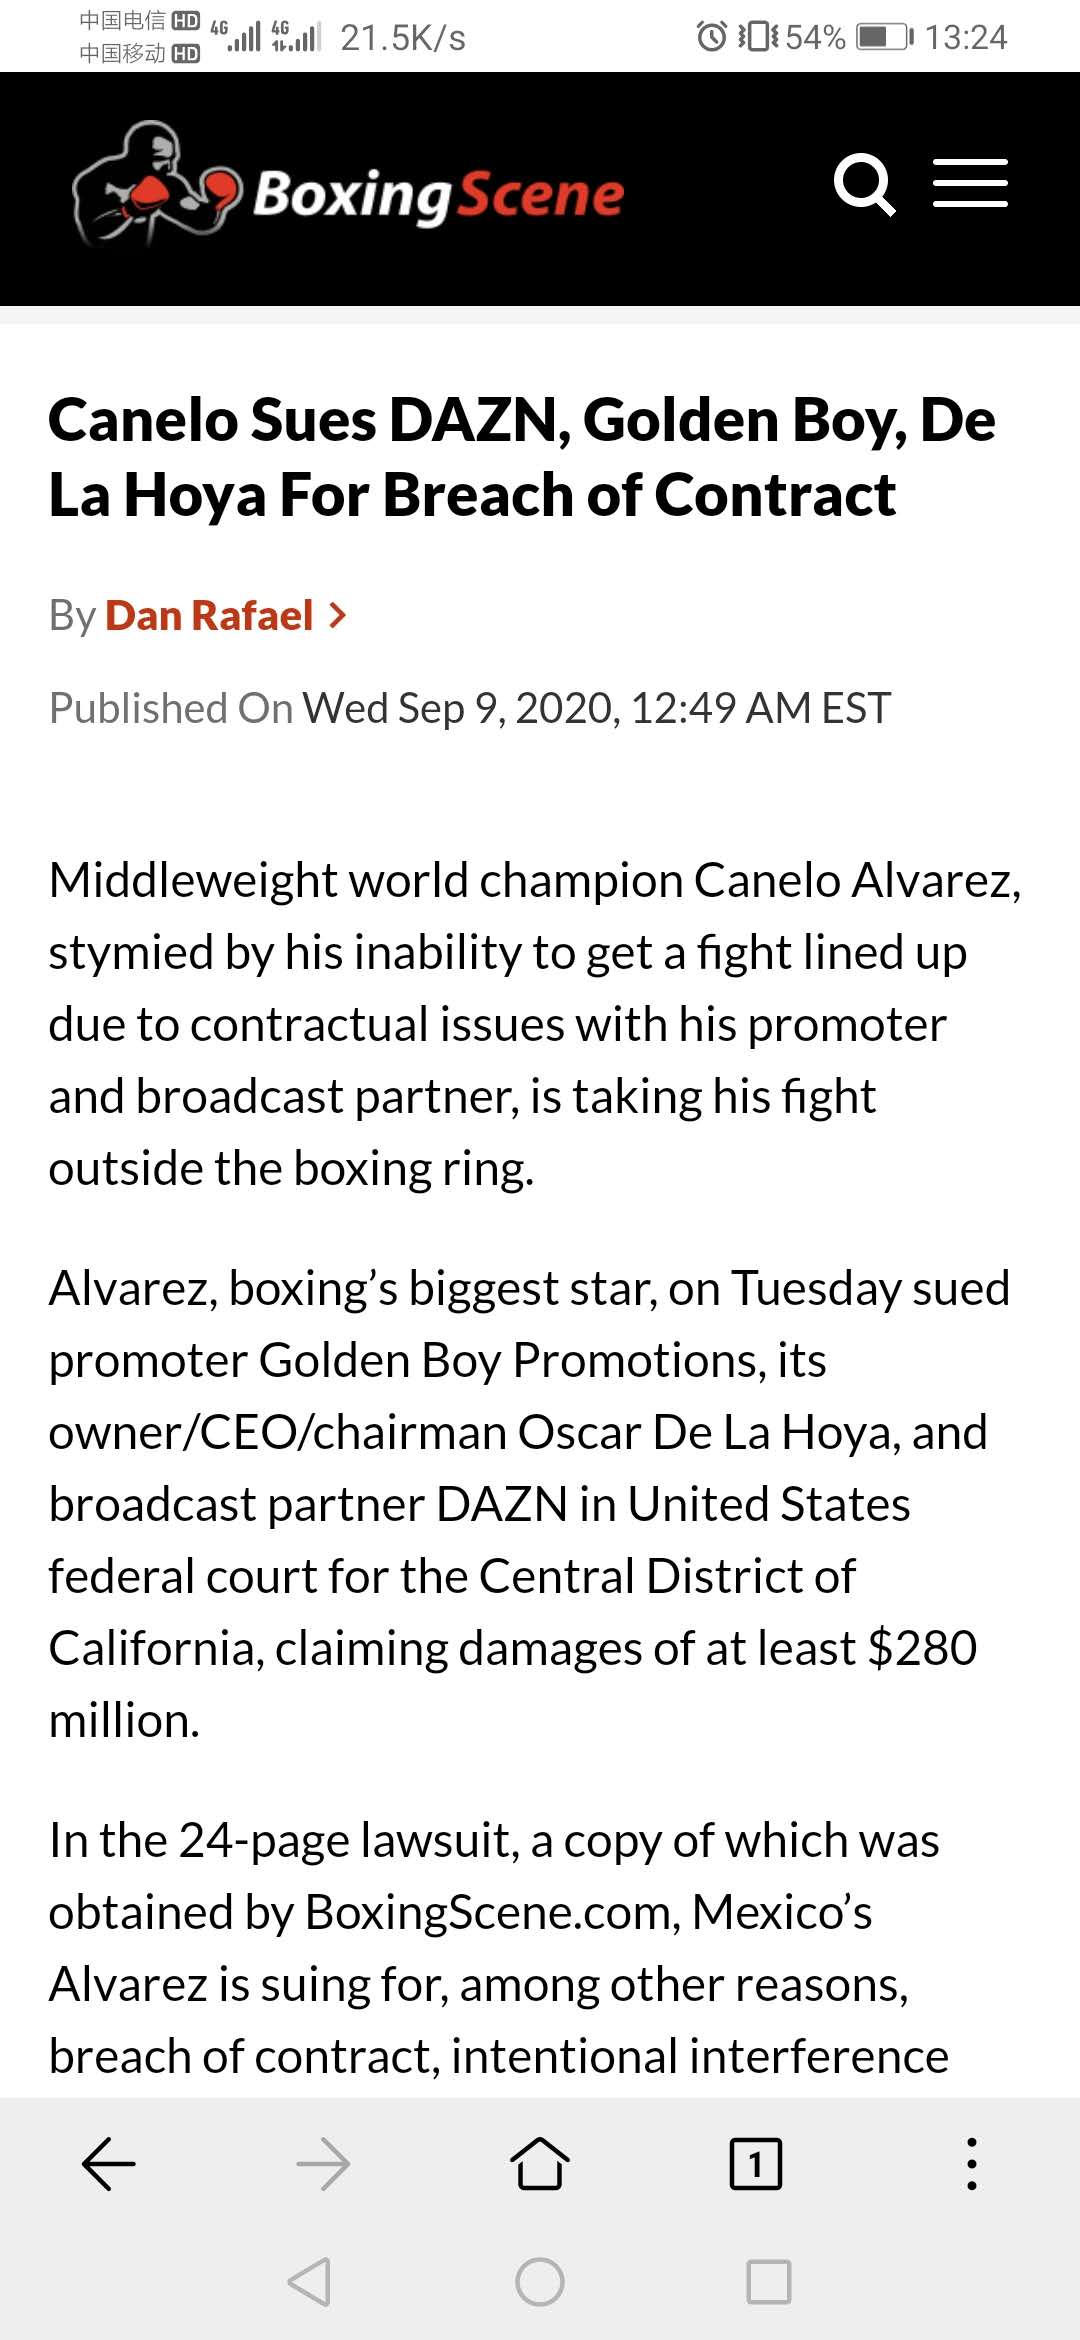
Task: Tap the Android back triangle button
Action: (309, 2282)
